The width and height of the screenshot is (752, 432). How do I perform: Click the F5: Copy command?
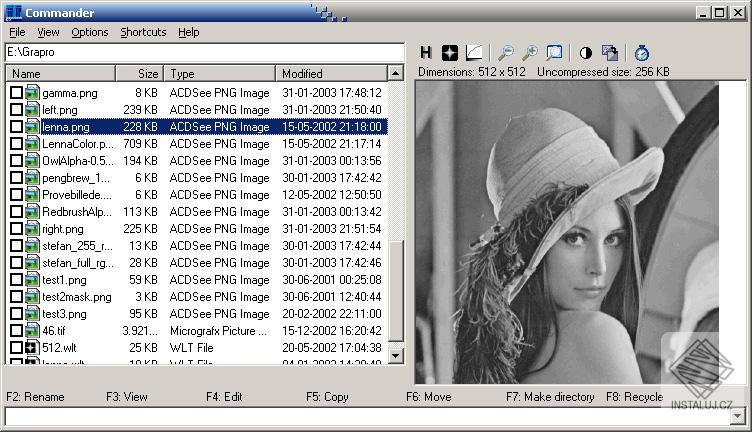click(x=327, y=397)
